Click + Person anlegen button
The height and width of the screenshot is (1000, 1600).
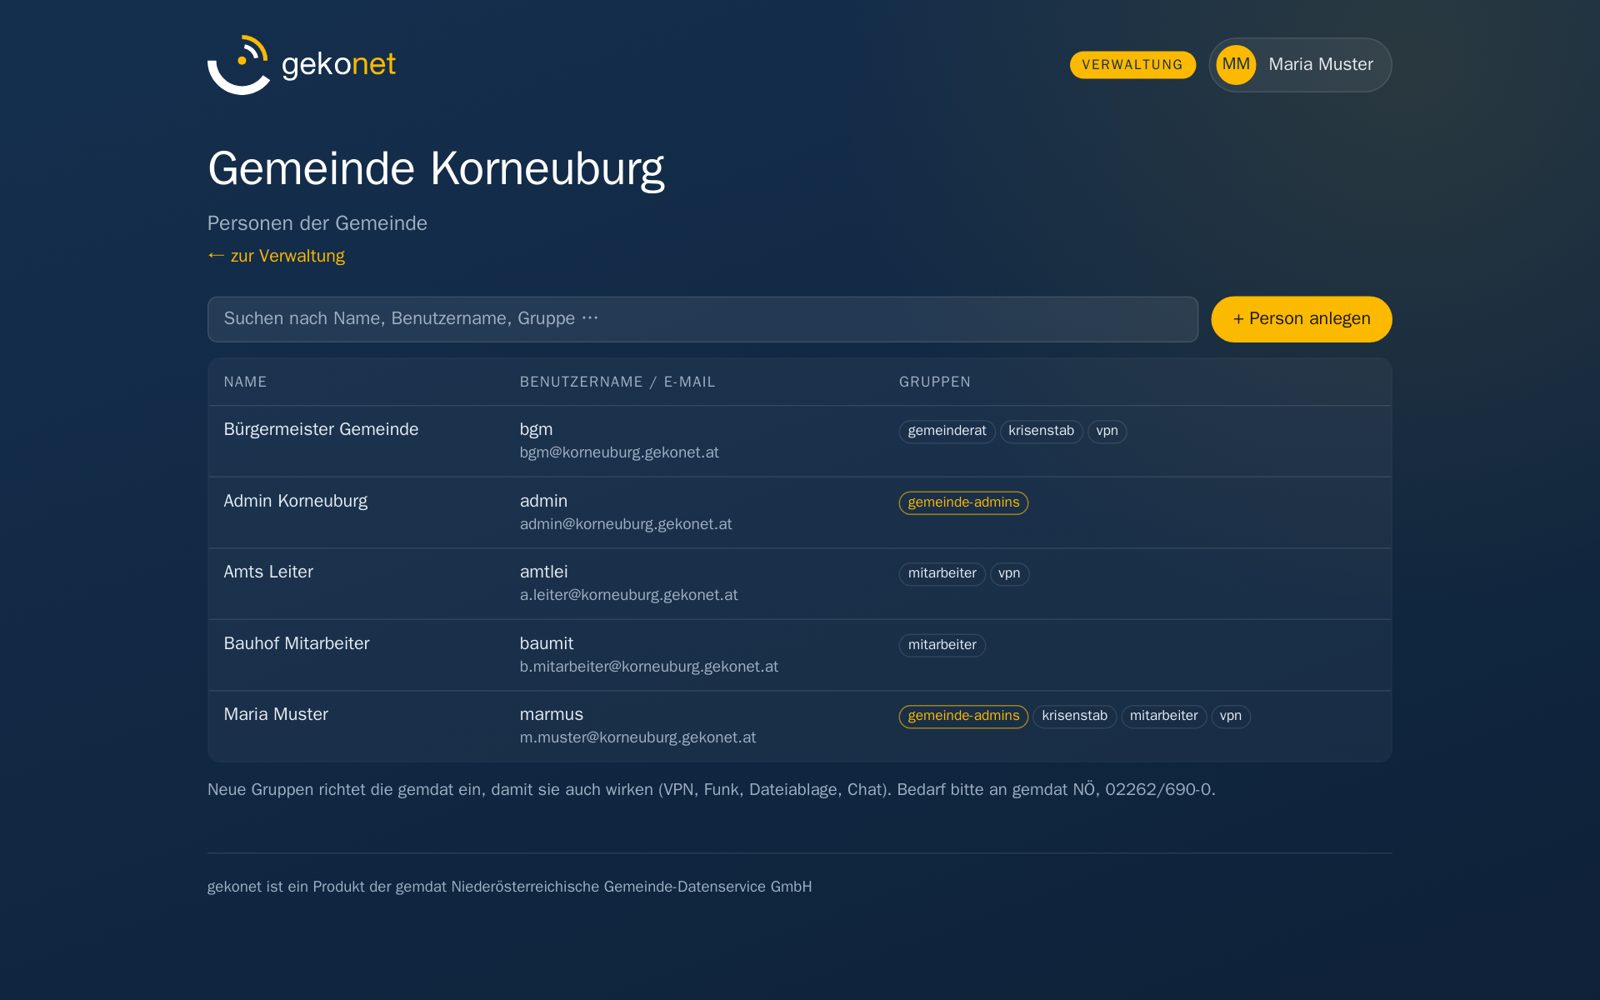[x=1301, y=319]
